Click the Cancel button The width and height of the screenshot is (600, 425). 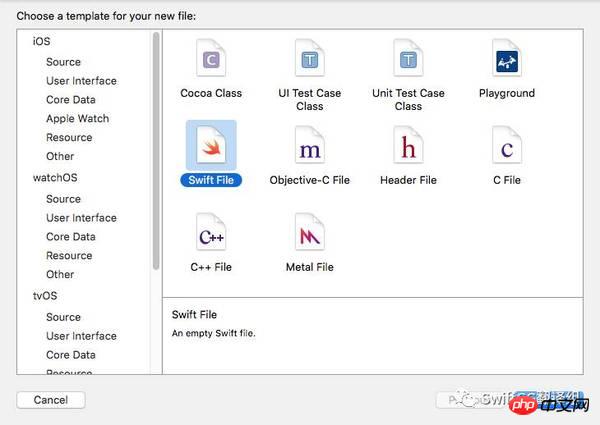point(51,400)
